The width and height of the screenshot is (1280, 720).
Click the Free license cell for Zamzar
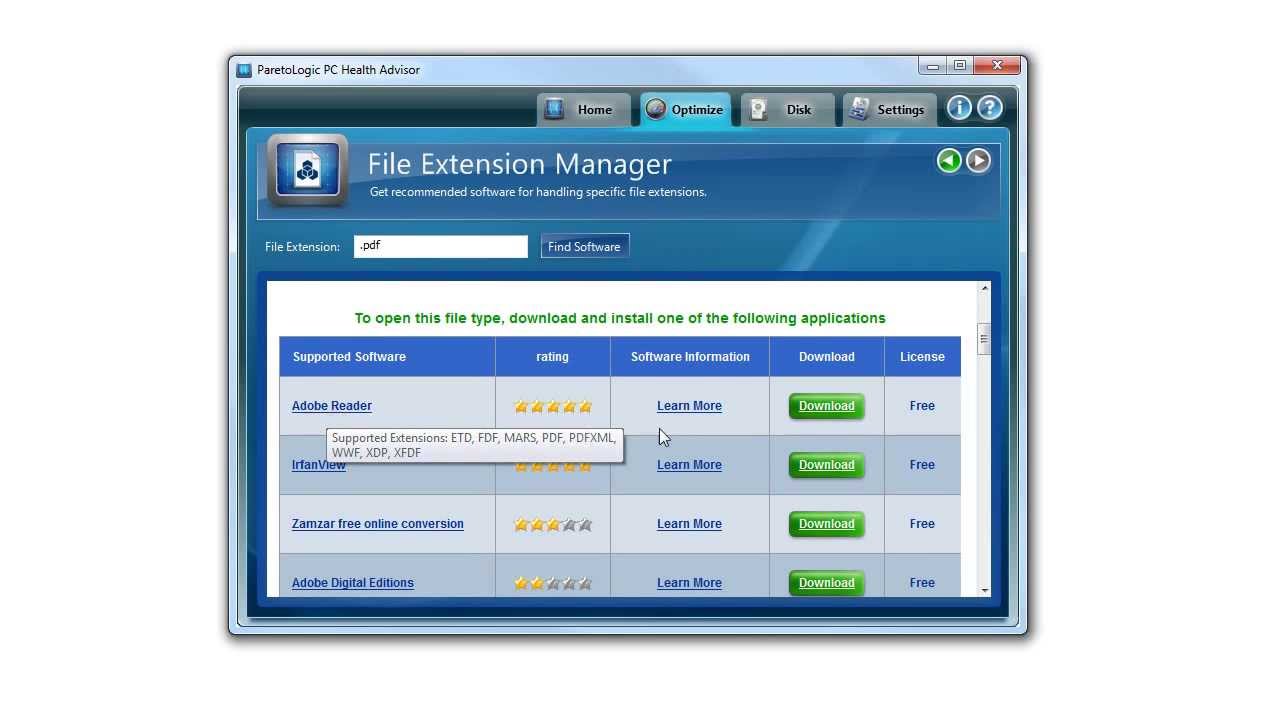(x=922, y=524)
